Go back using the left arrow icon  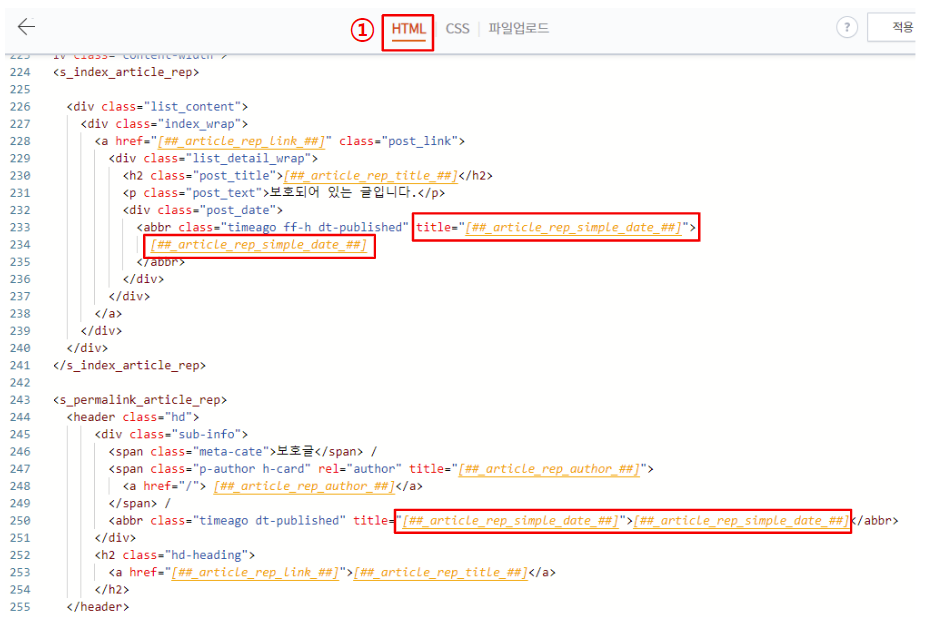(26, 27)
